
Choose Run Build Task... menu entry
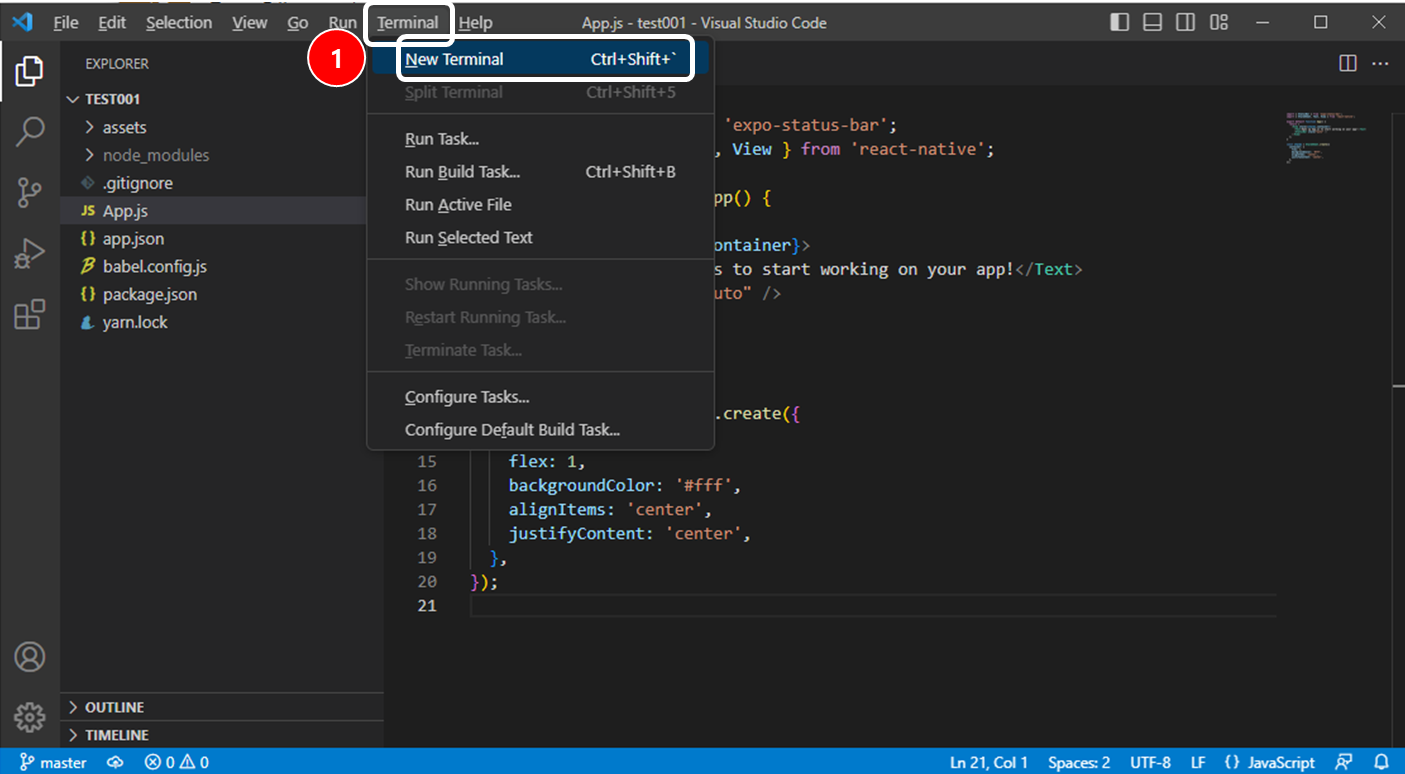click(x=540, y=172)
